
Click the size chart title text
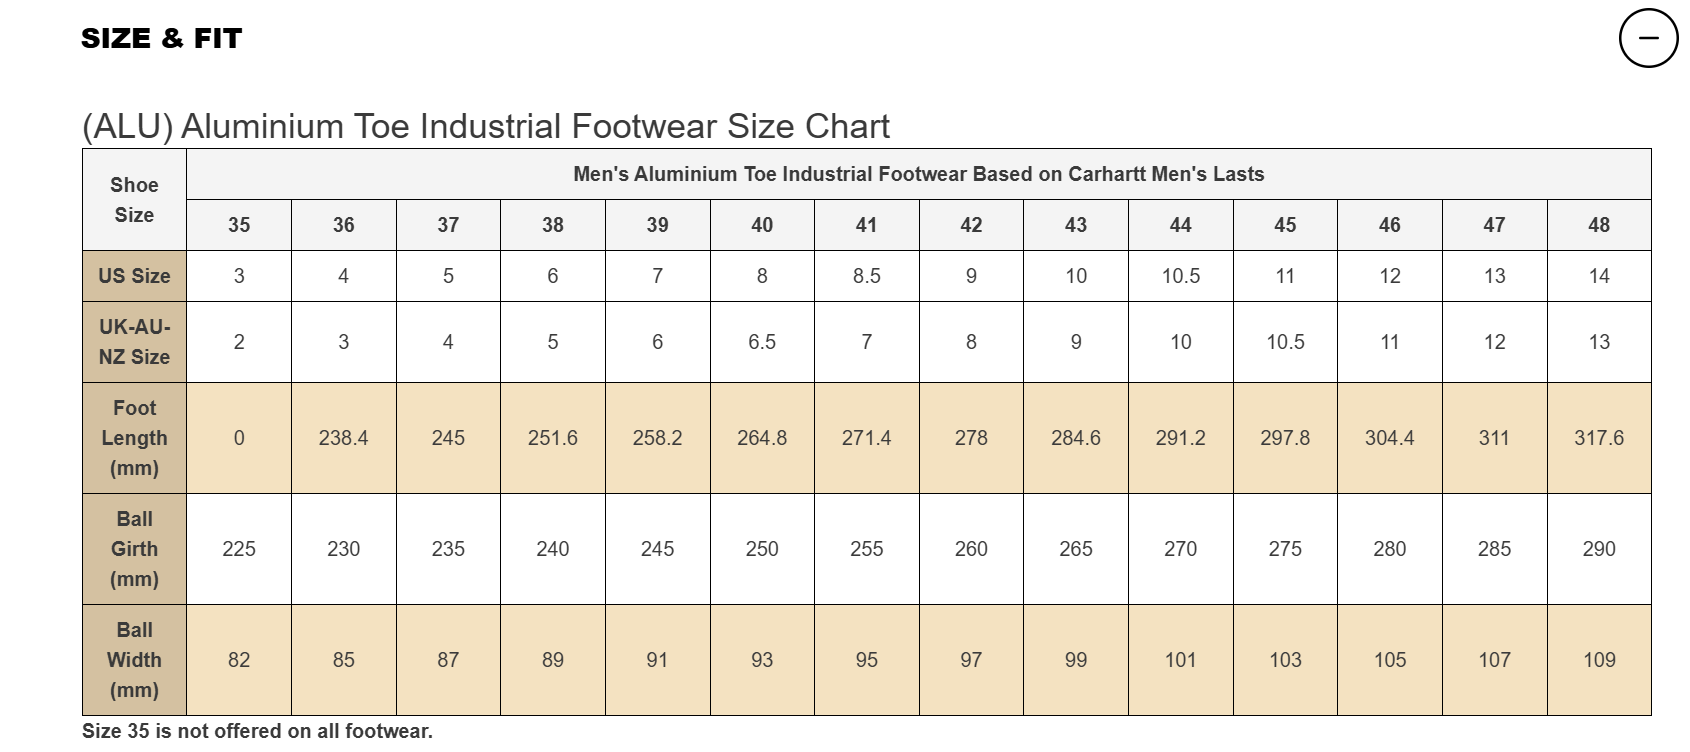(x=485, y=127)
